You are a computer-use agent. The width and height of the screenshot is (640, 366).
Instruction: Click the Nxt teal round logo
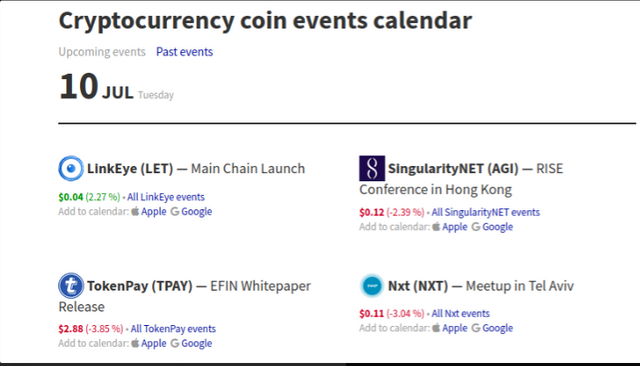372,286
